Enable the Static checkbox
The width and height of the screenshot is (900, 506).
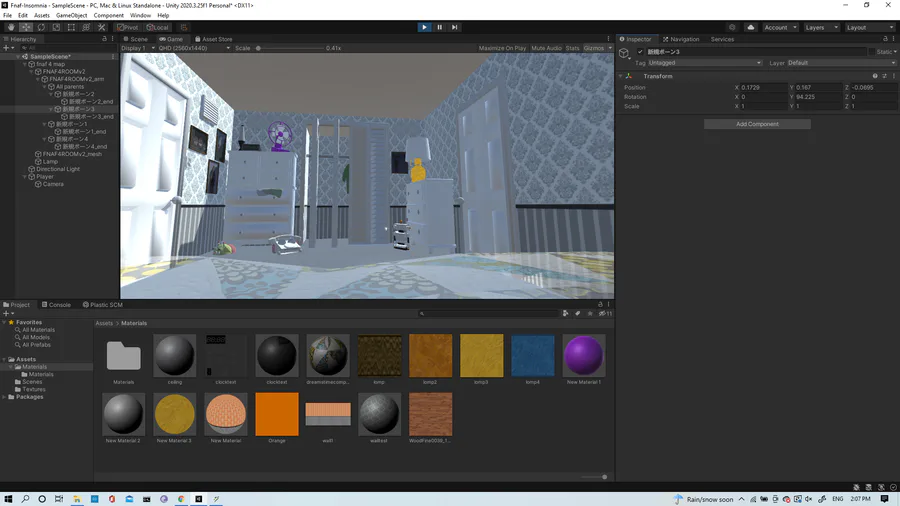click(x=871, y=52)
